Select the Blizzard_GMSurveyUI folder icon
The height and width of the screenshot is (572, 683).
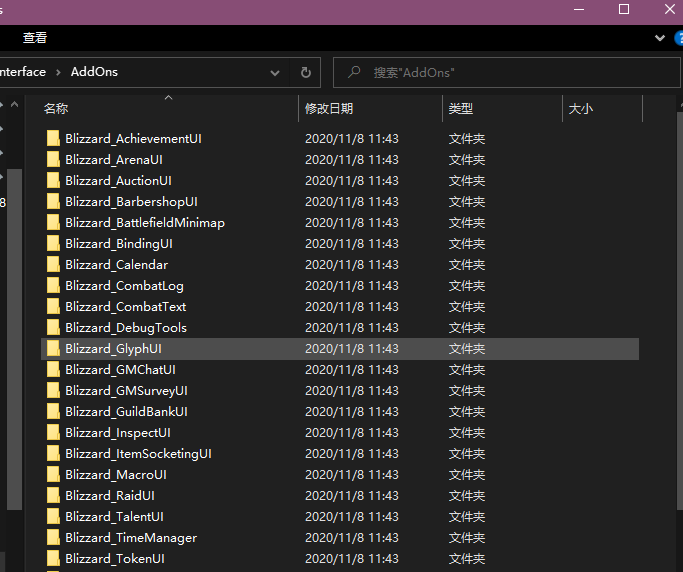pyautogui.click(x=53, y=390)
